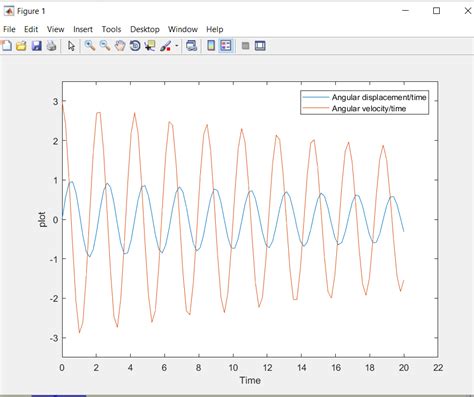Screen dimensions: 474x397
Task: Click the 'Figure 1' window title
Action: 31,11
